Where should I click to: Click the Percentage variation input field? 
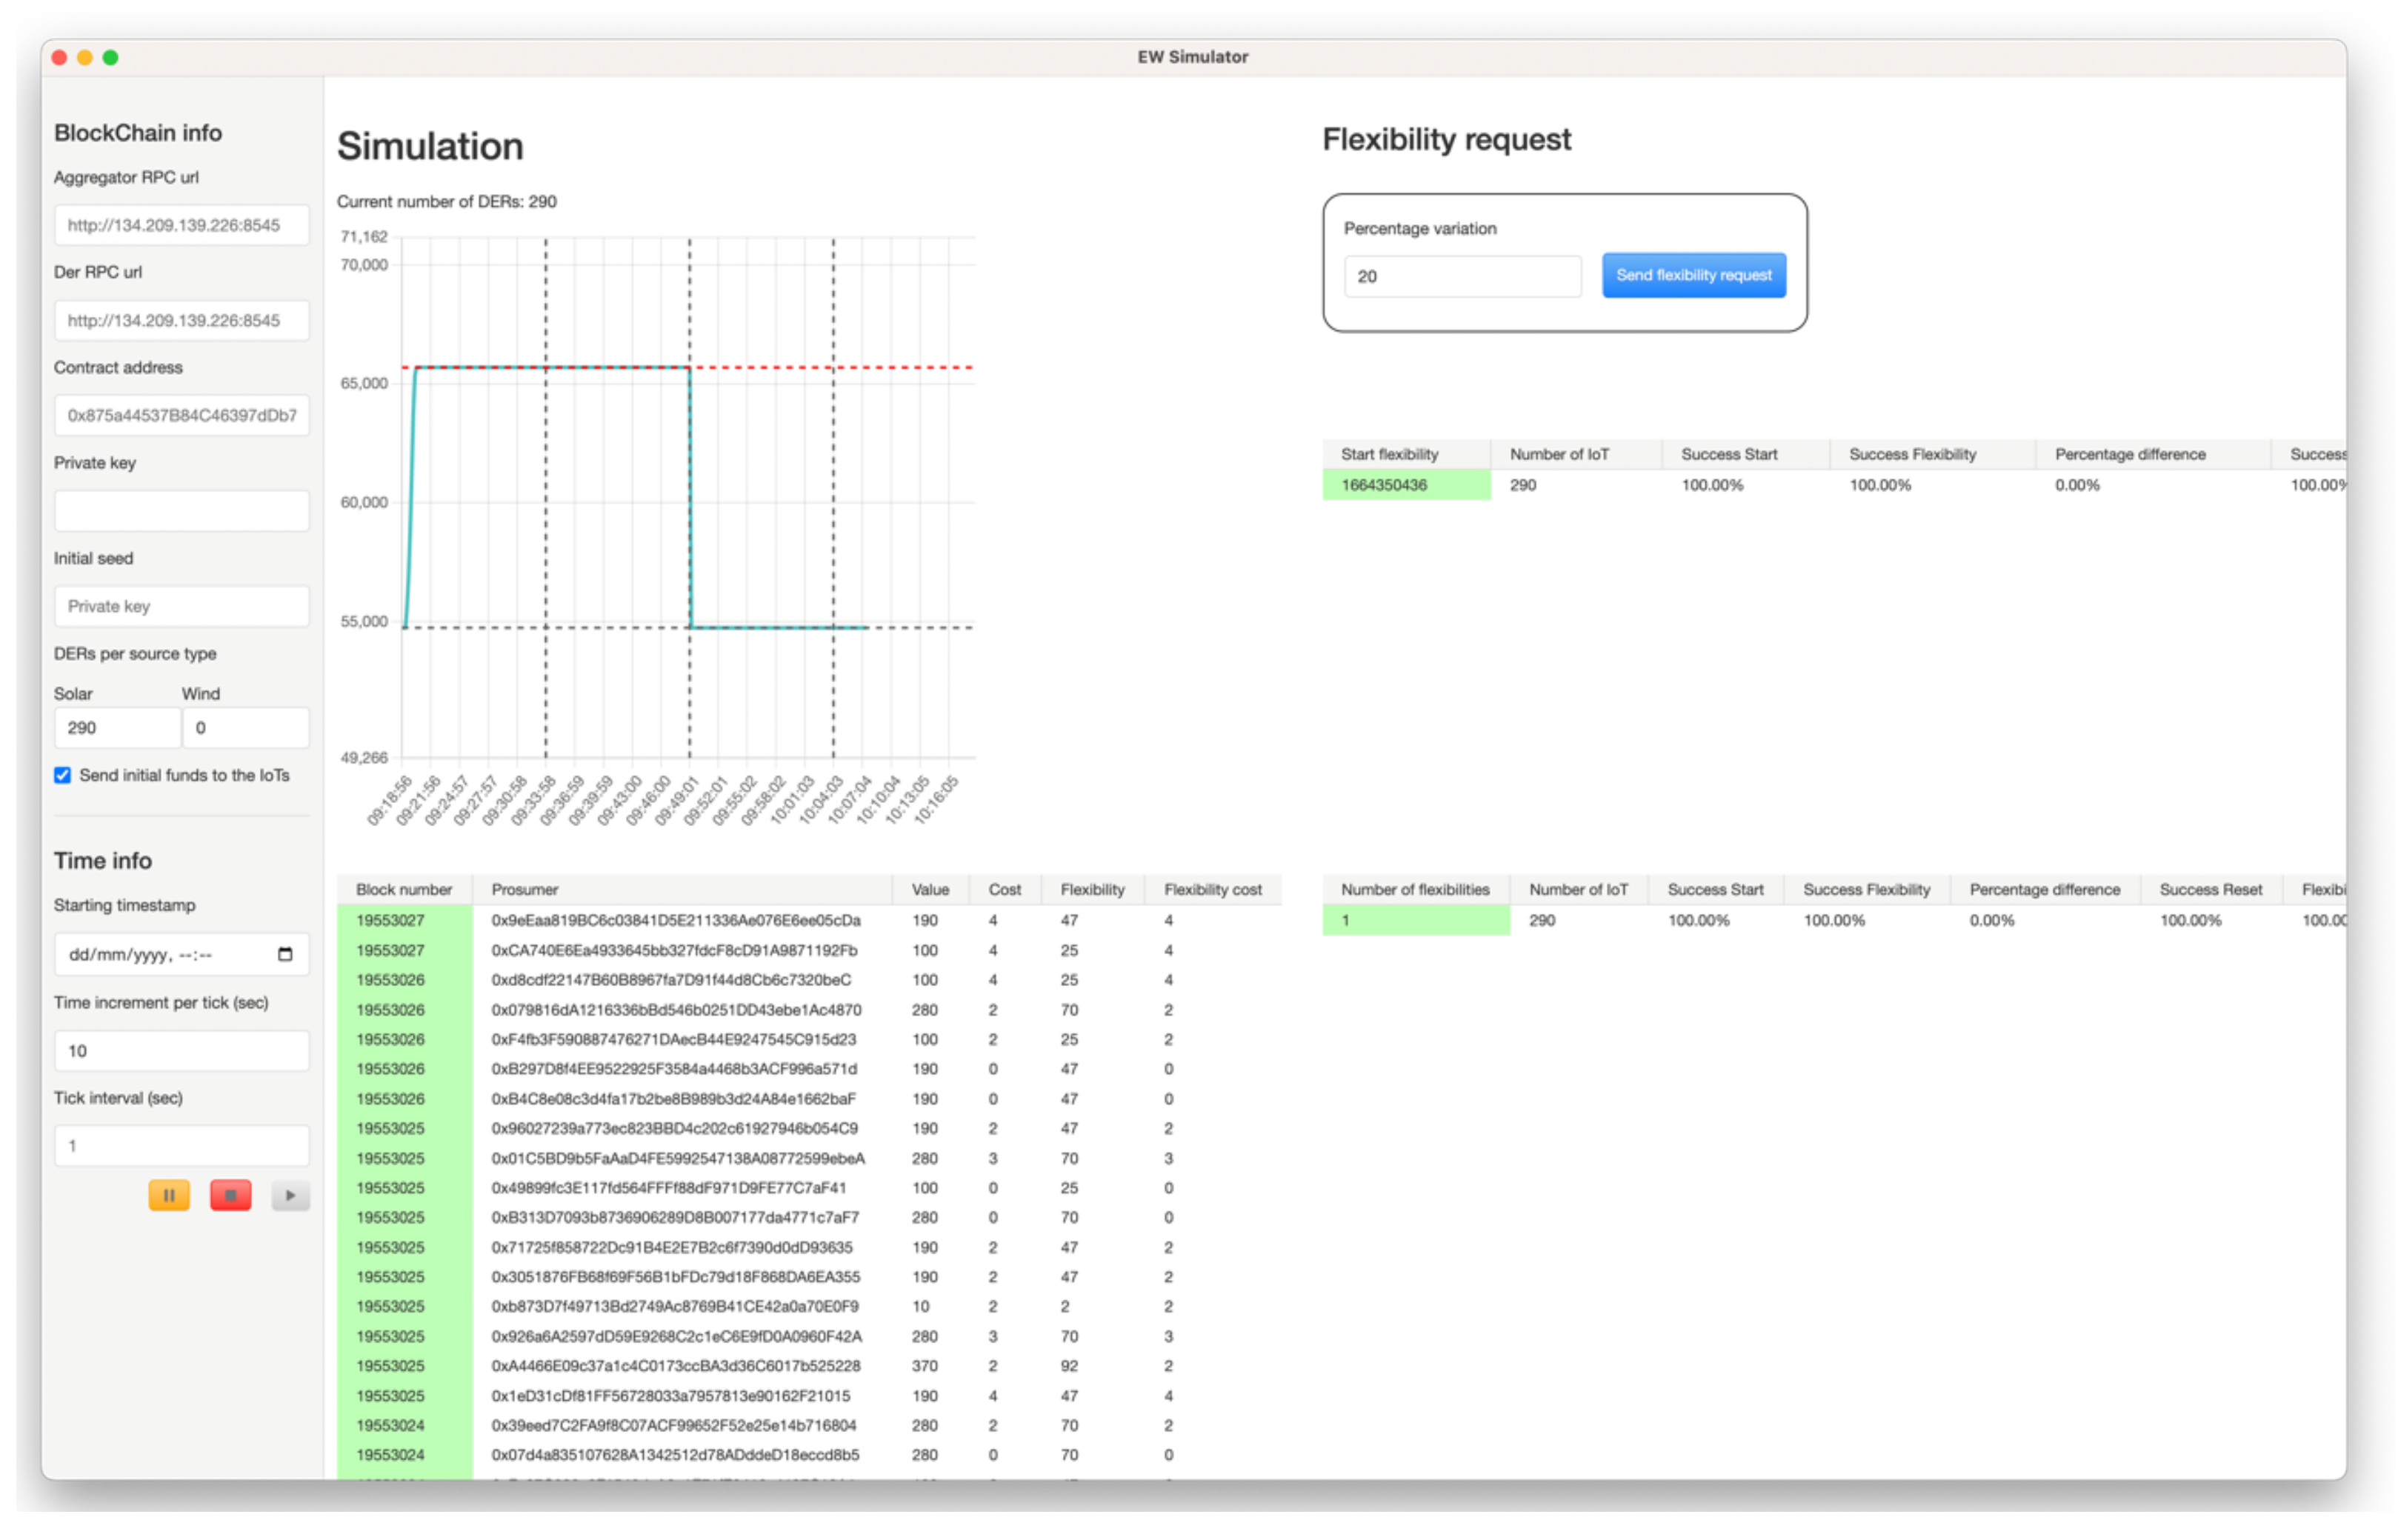pyautogui.click(x=1461, y=277)
